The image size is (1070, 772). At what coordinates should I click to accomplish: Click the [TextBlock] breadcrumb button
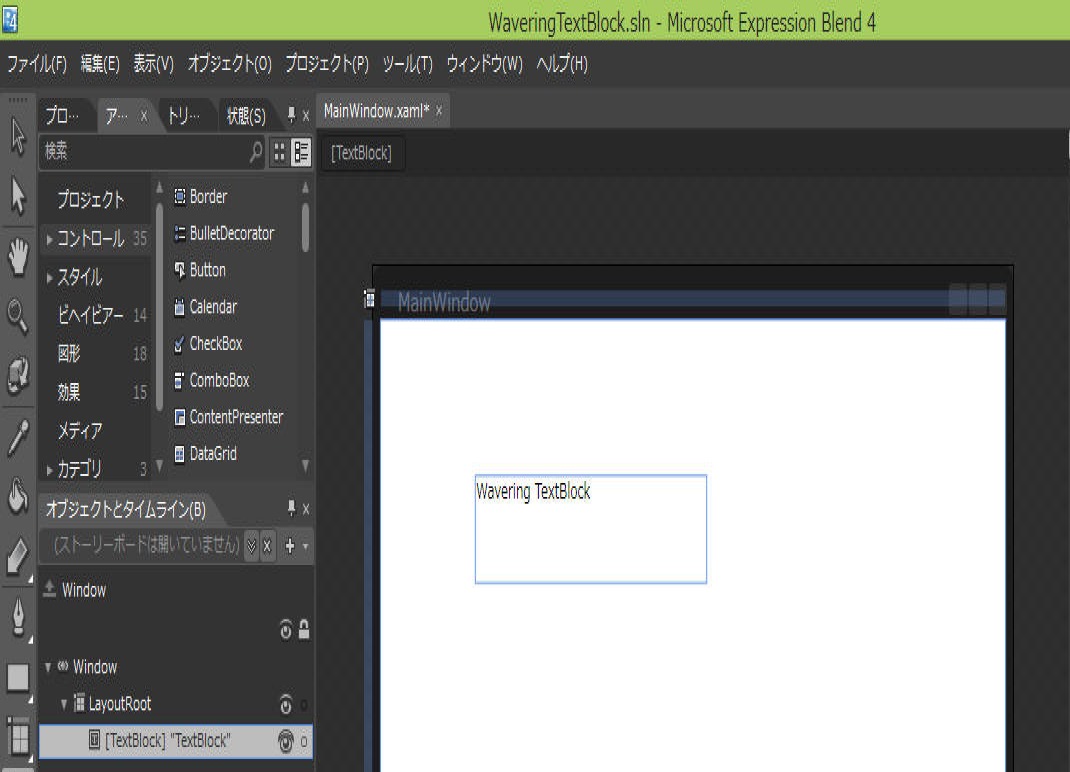point(361,154)
